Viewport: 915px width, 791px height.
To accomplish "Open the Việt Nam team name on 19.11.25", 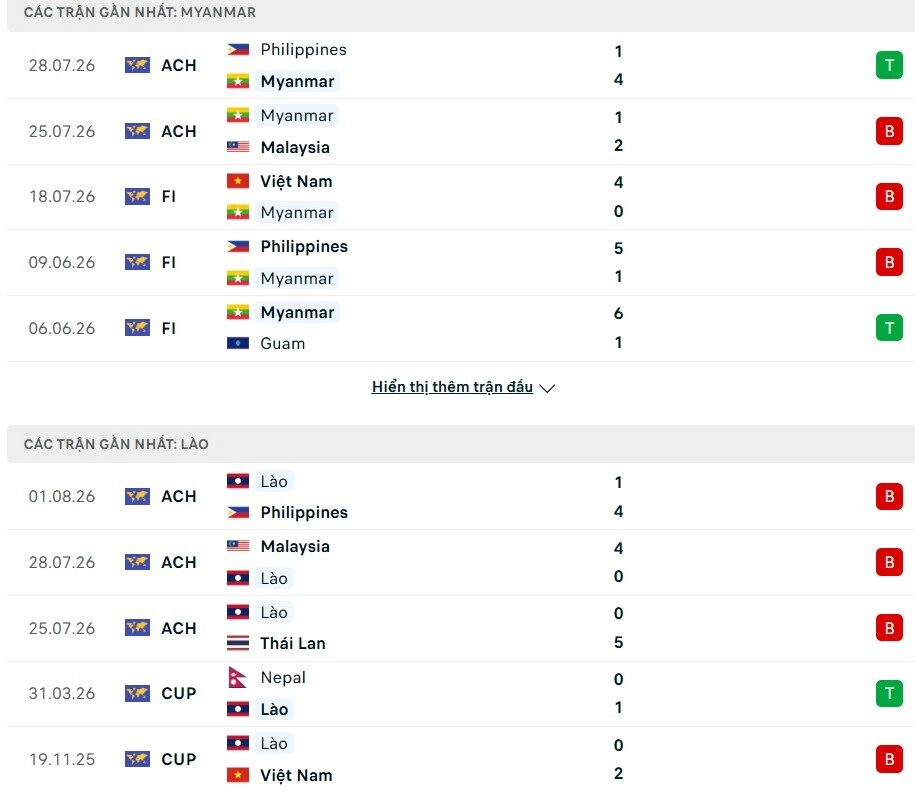I will click(x=296, y=775).
